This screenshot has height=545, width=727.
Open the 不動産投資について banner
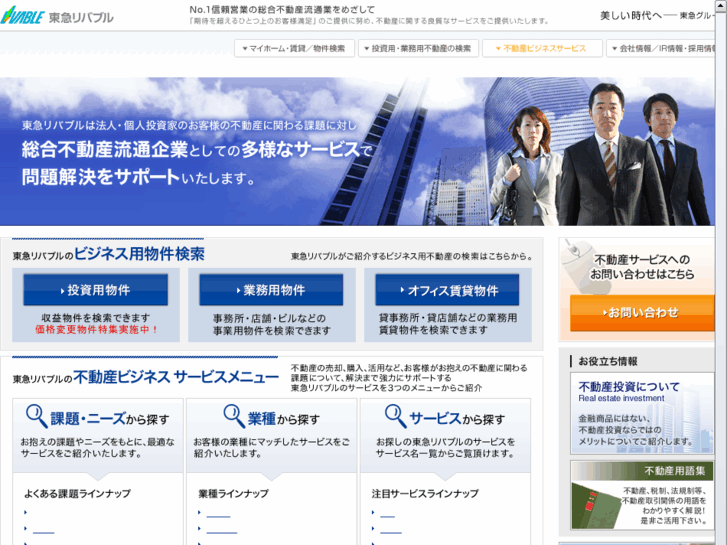[x=642, y=413]
